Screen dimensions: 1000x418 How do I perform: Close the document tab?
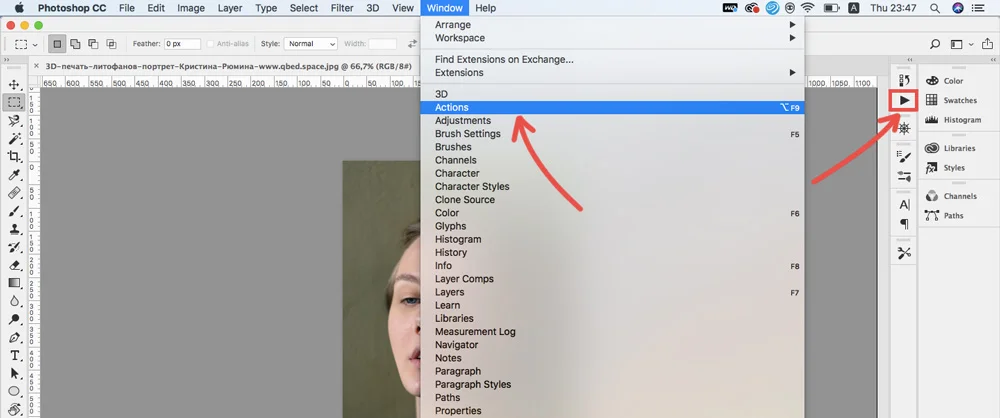(x=36, y=66)
